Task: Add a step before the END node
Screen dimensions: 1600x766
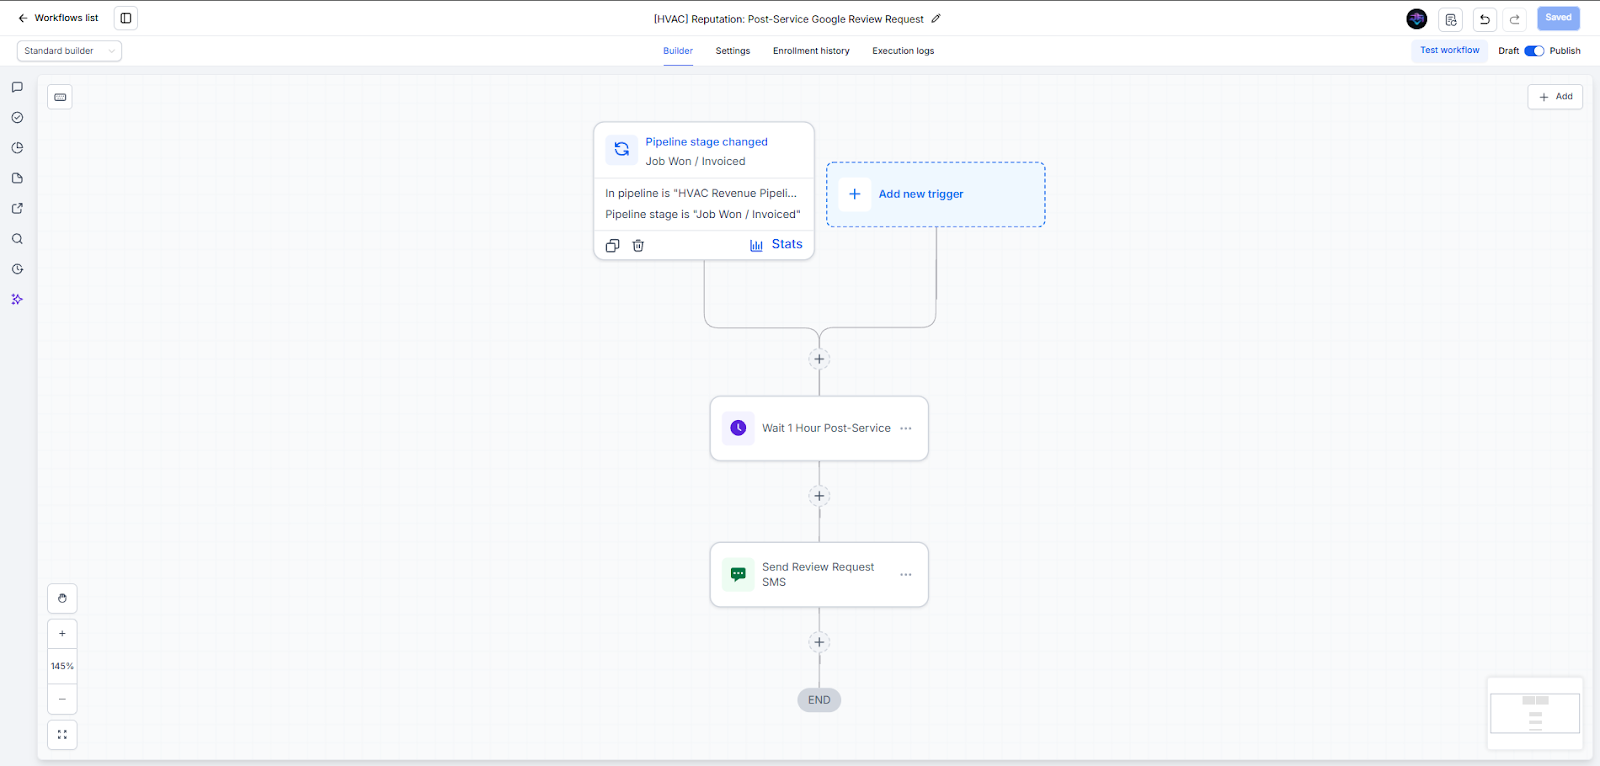Action: tap(819, 642)
